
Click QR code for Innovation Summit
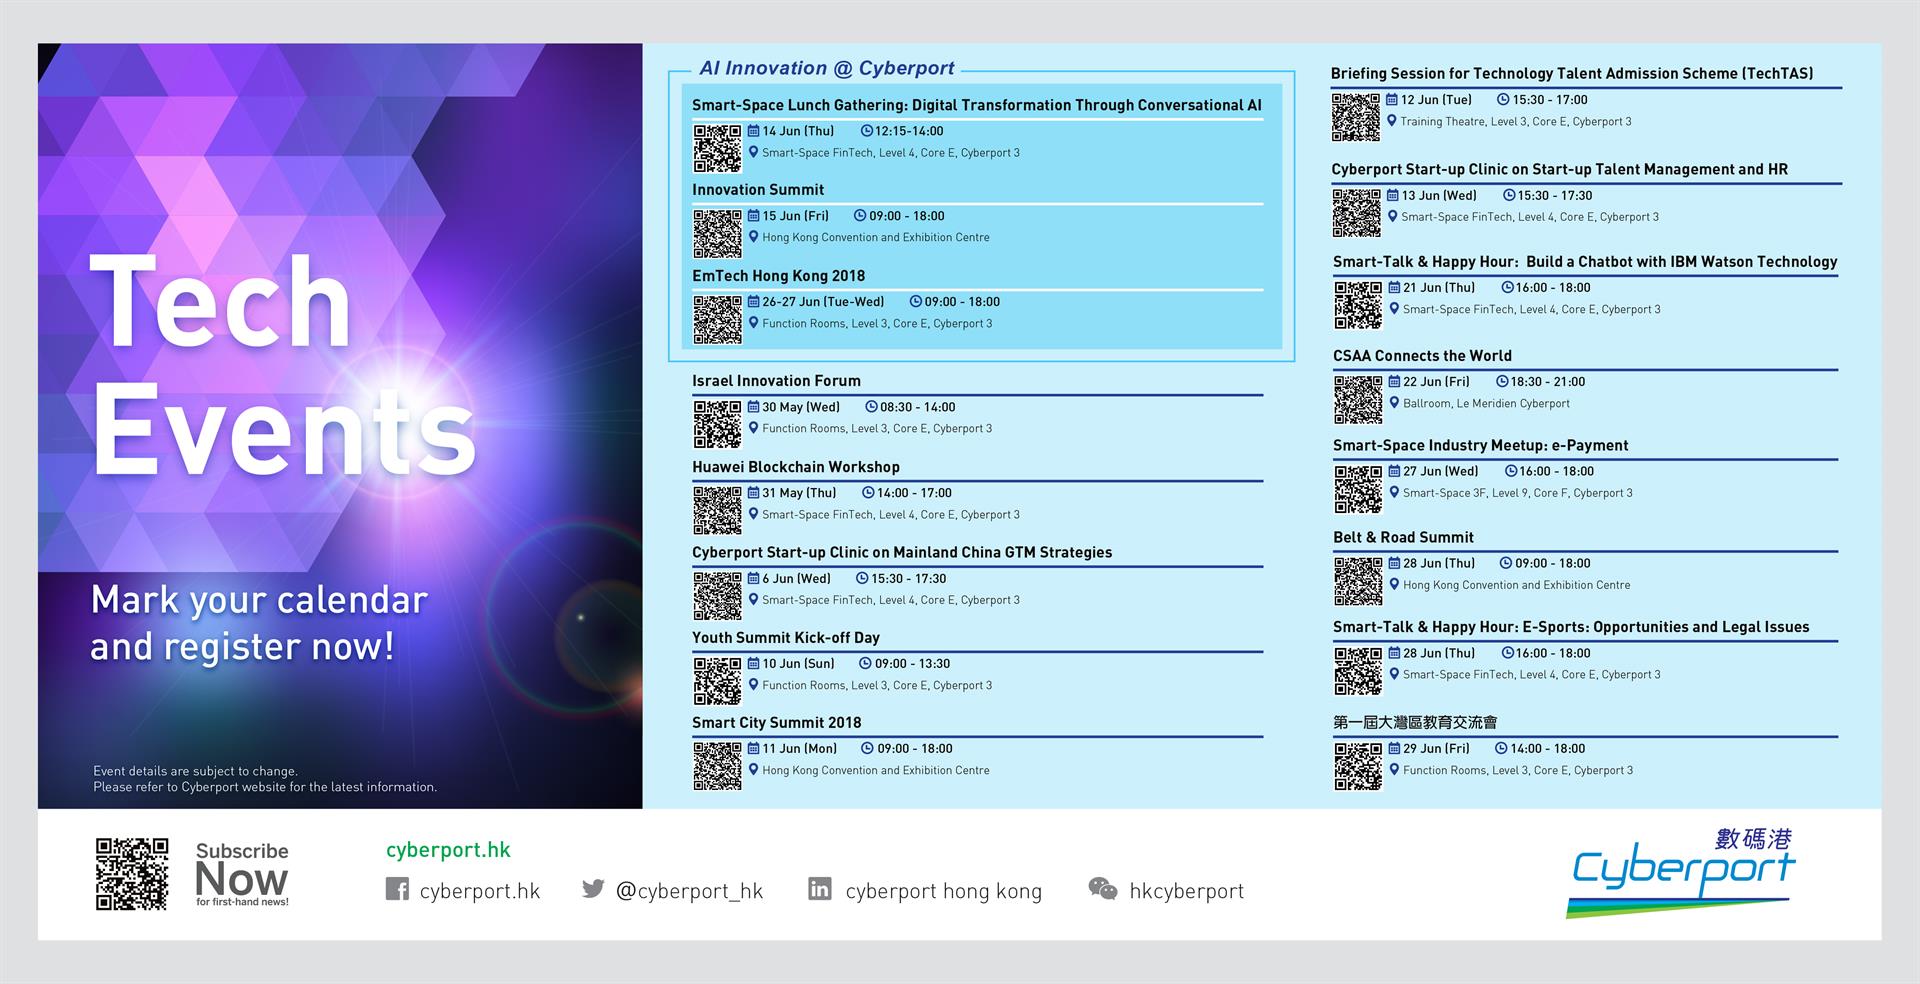(718, 234)
